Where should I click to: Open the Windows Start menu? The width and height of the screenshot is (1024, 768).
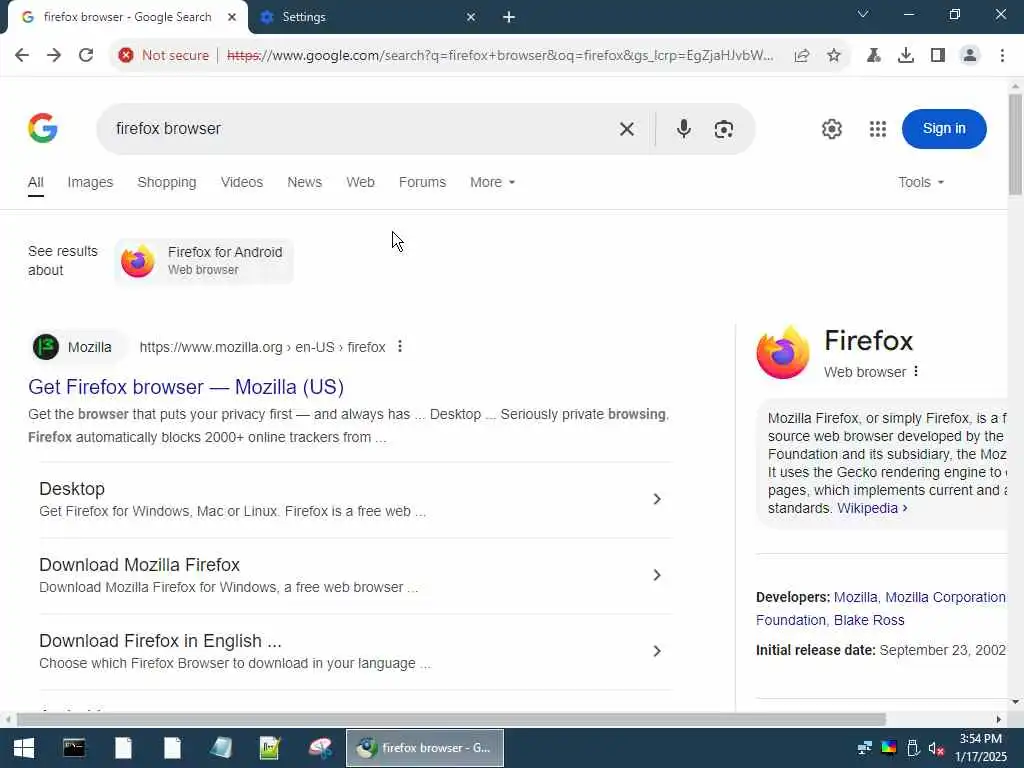click(24, 748)
